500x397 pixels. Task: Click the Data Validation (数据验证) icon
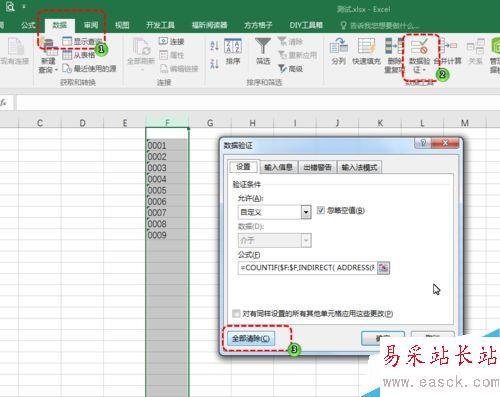[419, 47]
